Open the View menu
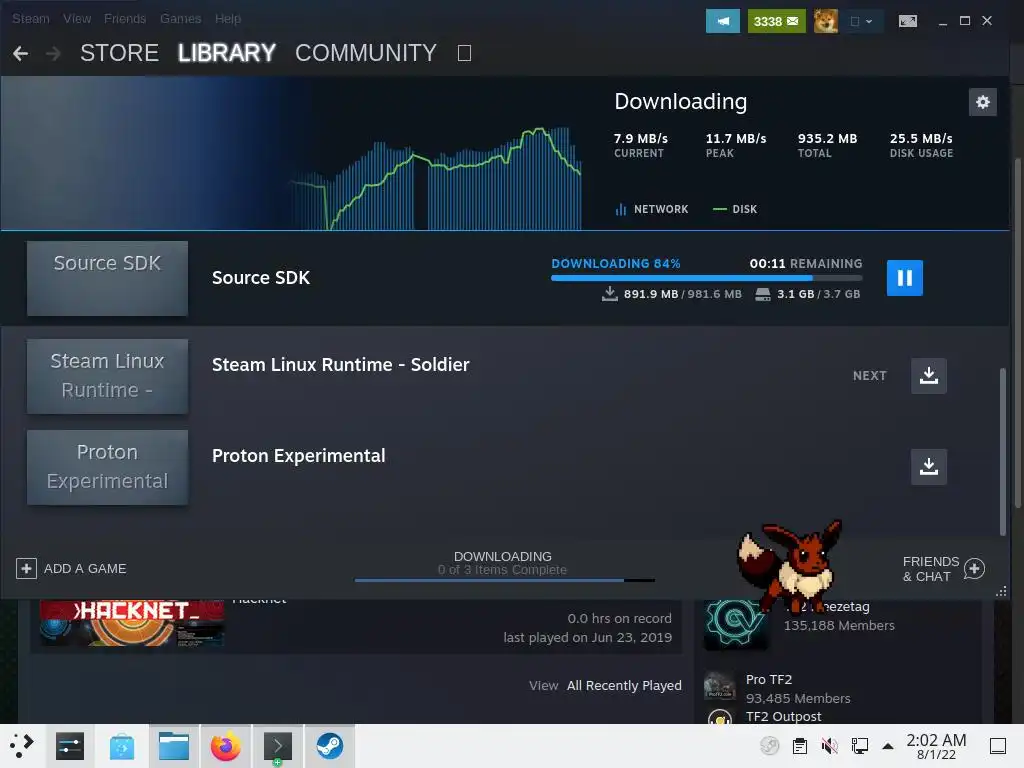 coord(77,19)
